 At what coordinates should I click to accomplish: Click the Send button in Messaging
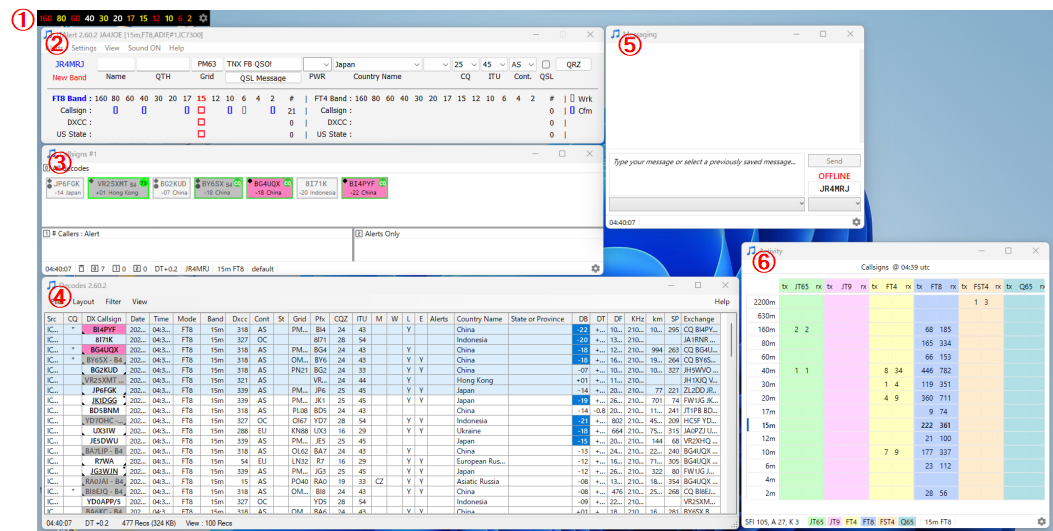pos(834,161)
